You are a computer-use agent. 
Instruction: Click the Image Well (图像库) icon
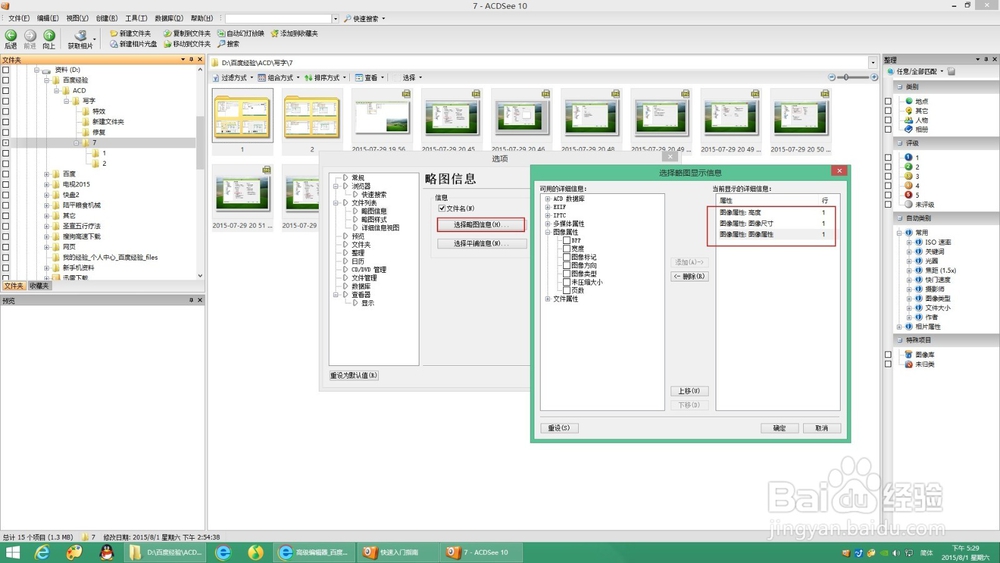click(x=909, y=355)
